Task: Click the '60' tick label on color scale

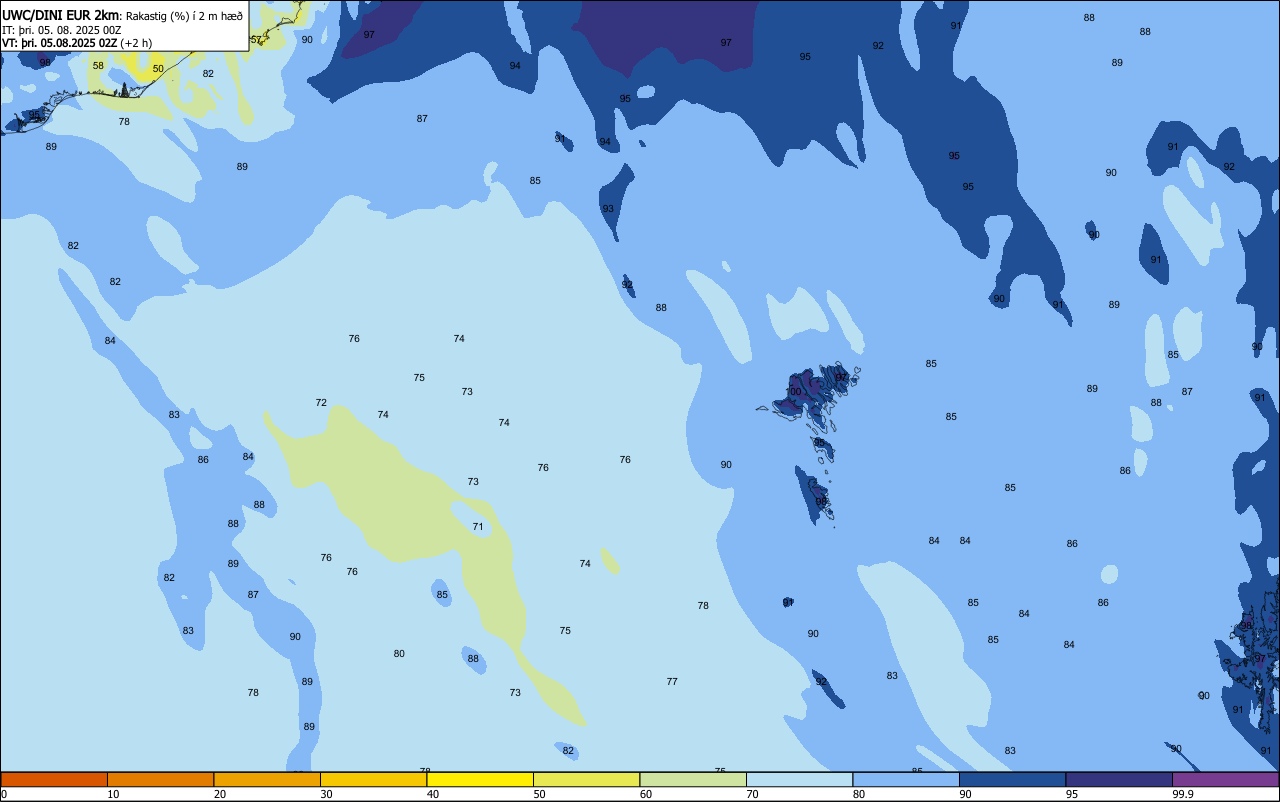Action: 646,794
